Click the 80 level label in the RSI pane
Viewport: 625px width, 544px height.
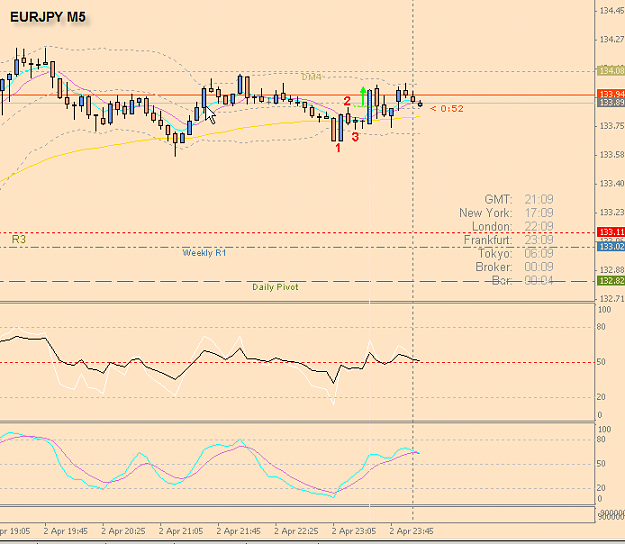pyautogui.click(x=601, y=327)
